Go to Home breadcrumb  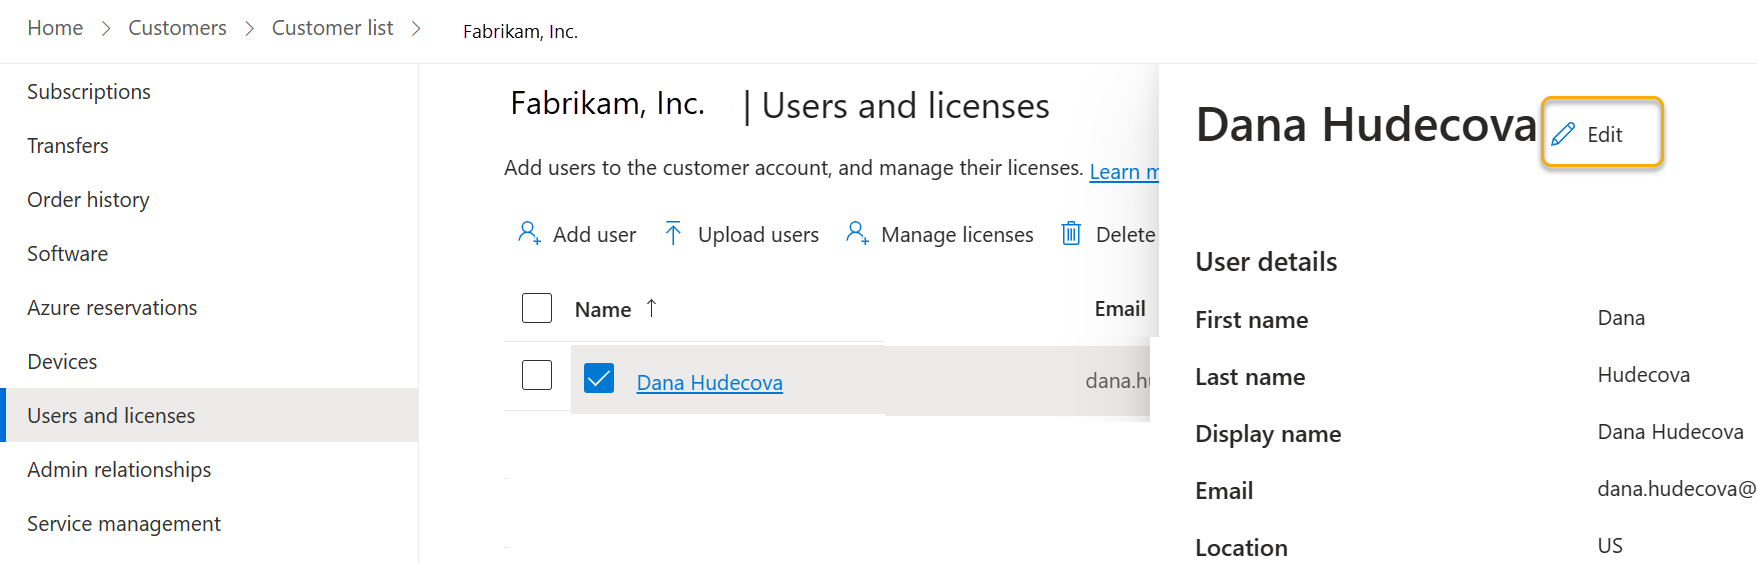coord(55,28)
